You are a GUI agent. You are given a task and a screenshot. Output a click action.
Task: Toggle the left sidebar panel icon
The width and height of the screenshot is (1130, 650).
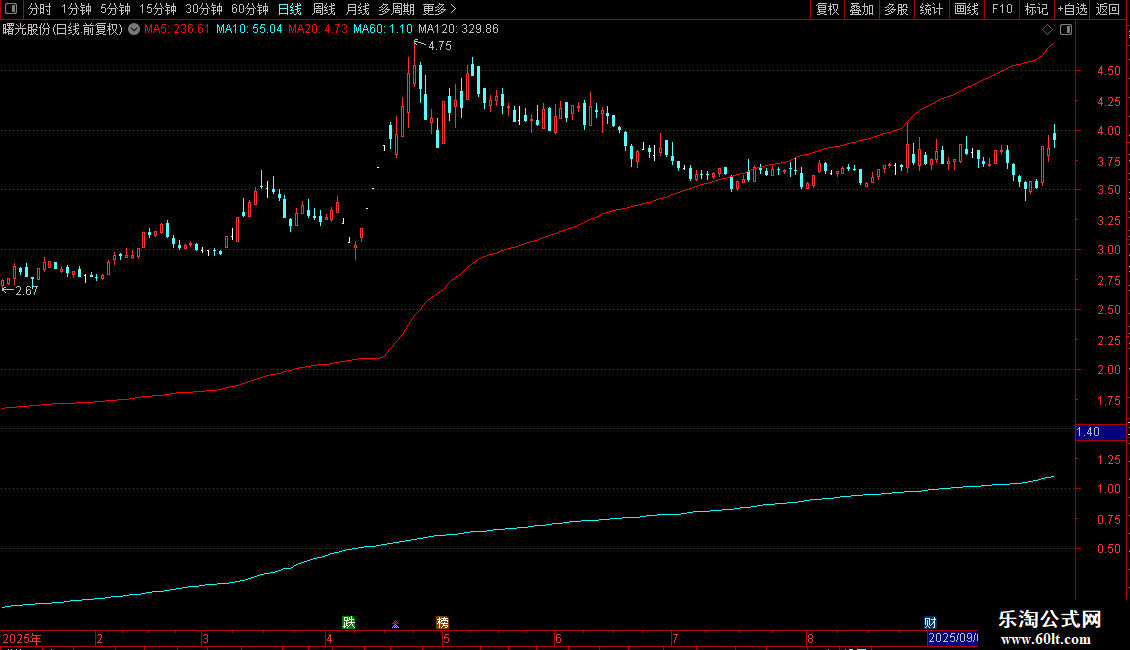pyautogui.click(x=11, y=9)
